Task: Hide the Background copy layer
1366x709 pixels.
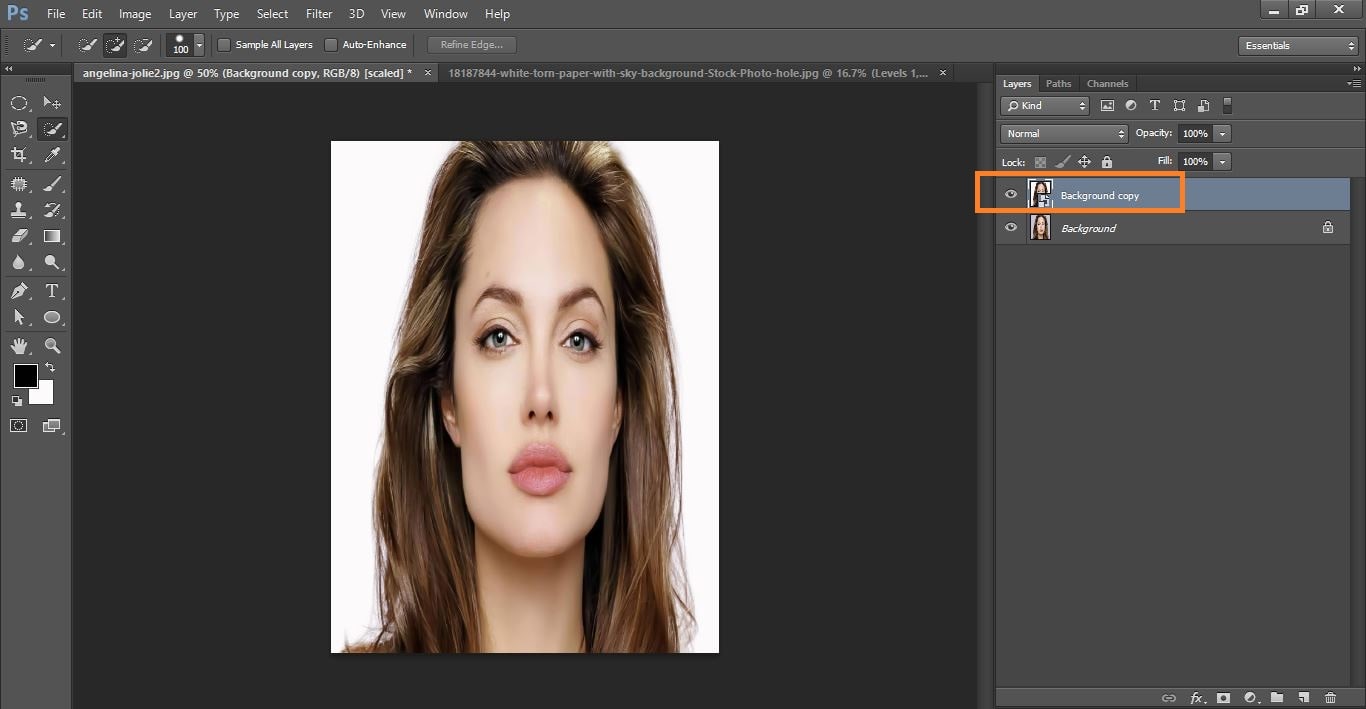Action: tap(1011, 195)
